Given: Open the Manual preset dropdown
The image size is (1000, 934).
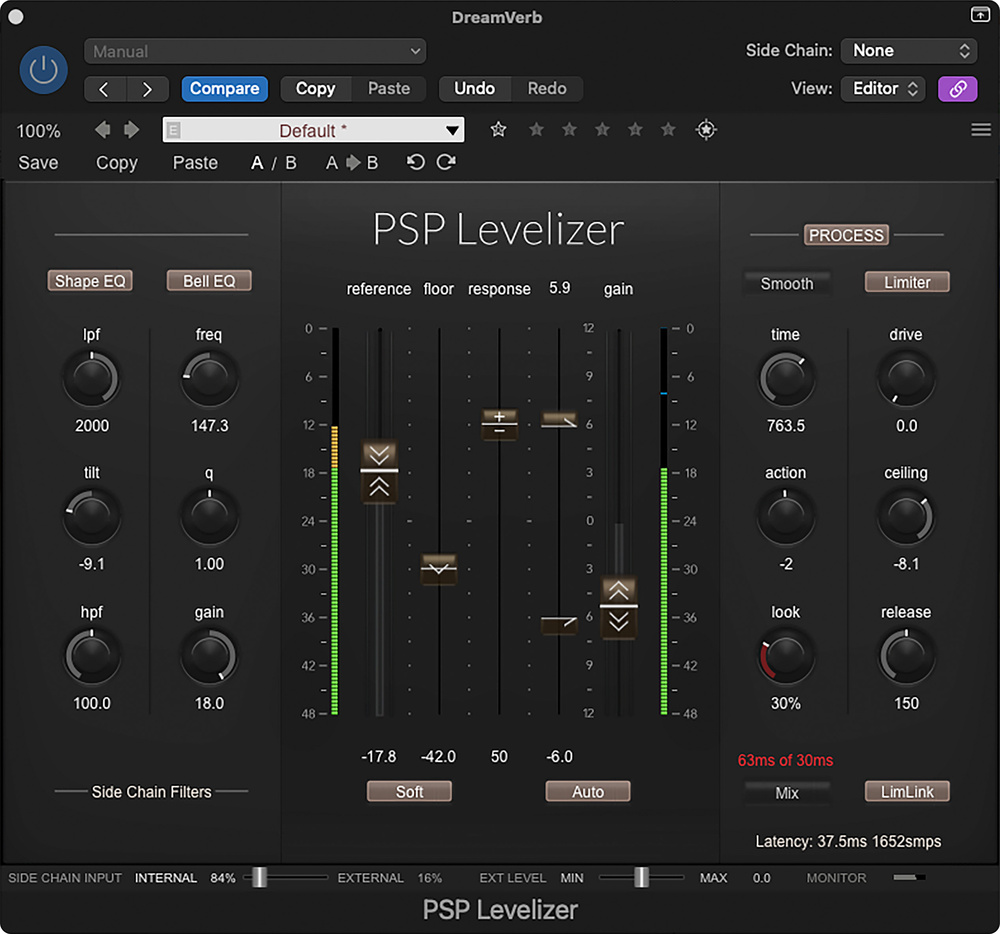Looking at the screenshot, I should point(255,51).
